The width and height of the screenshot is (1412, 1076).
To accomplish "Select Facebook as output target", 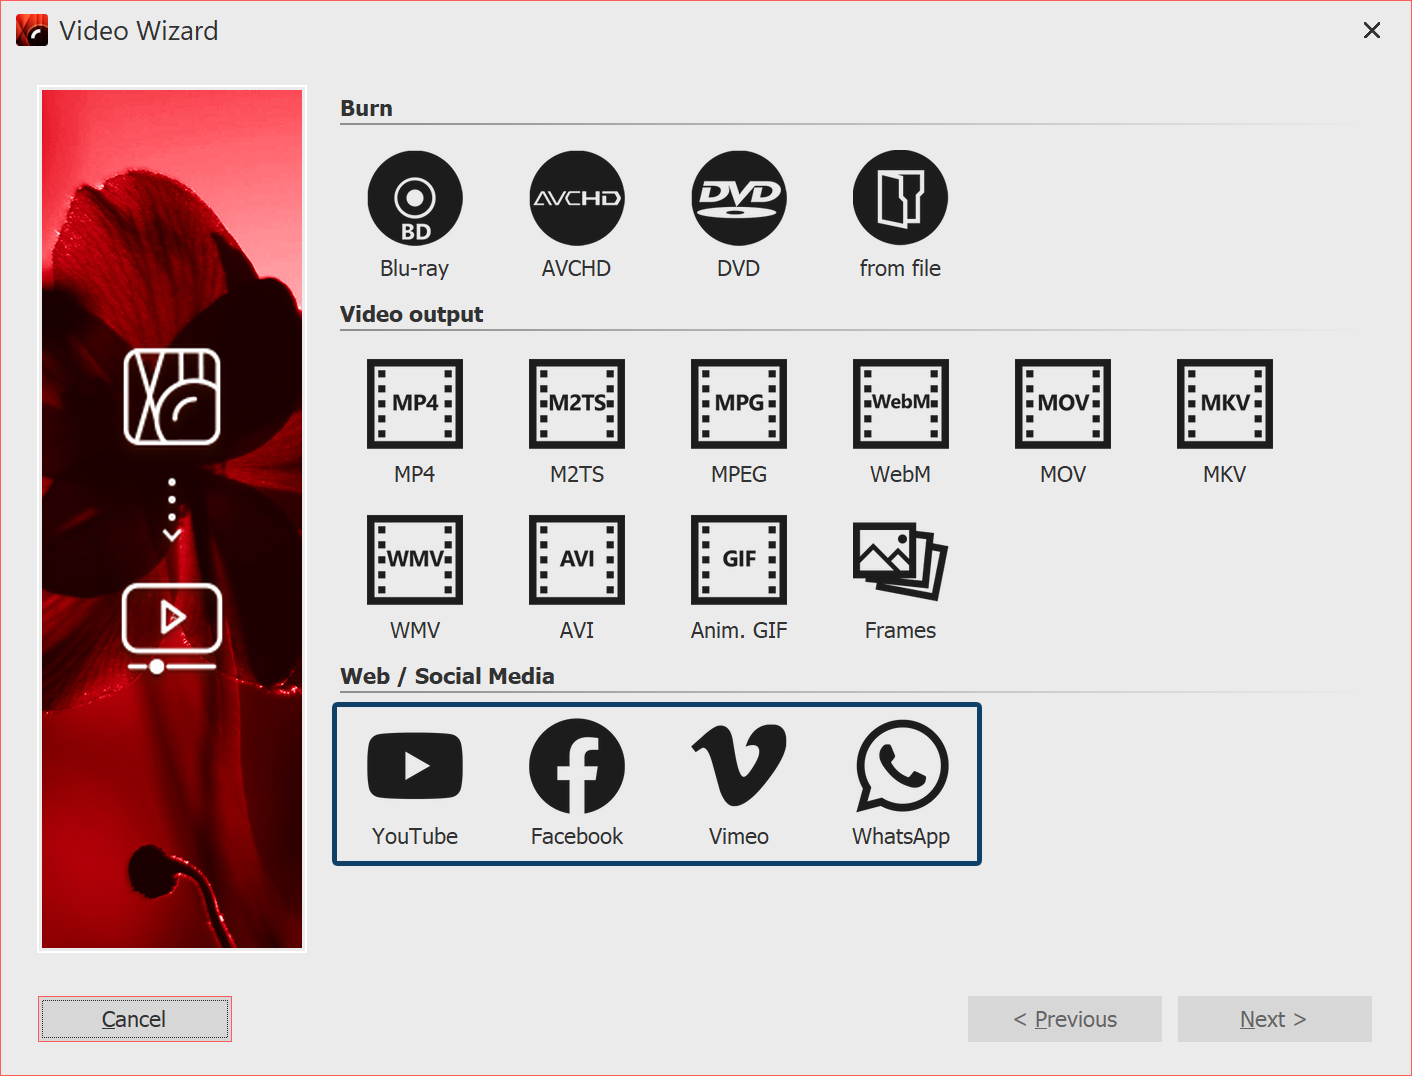I will [x=577, y=767].
